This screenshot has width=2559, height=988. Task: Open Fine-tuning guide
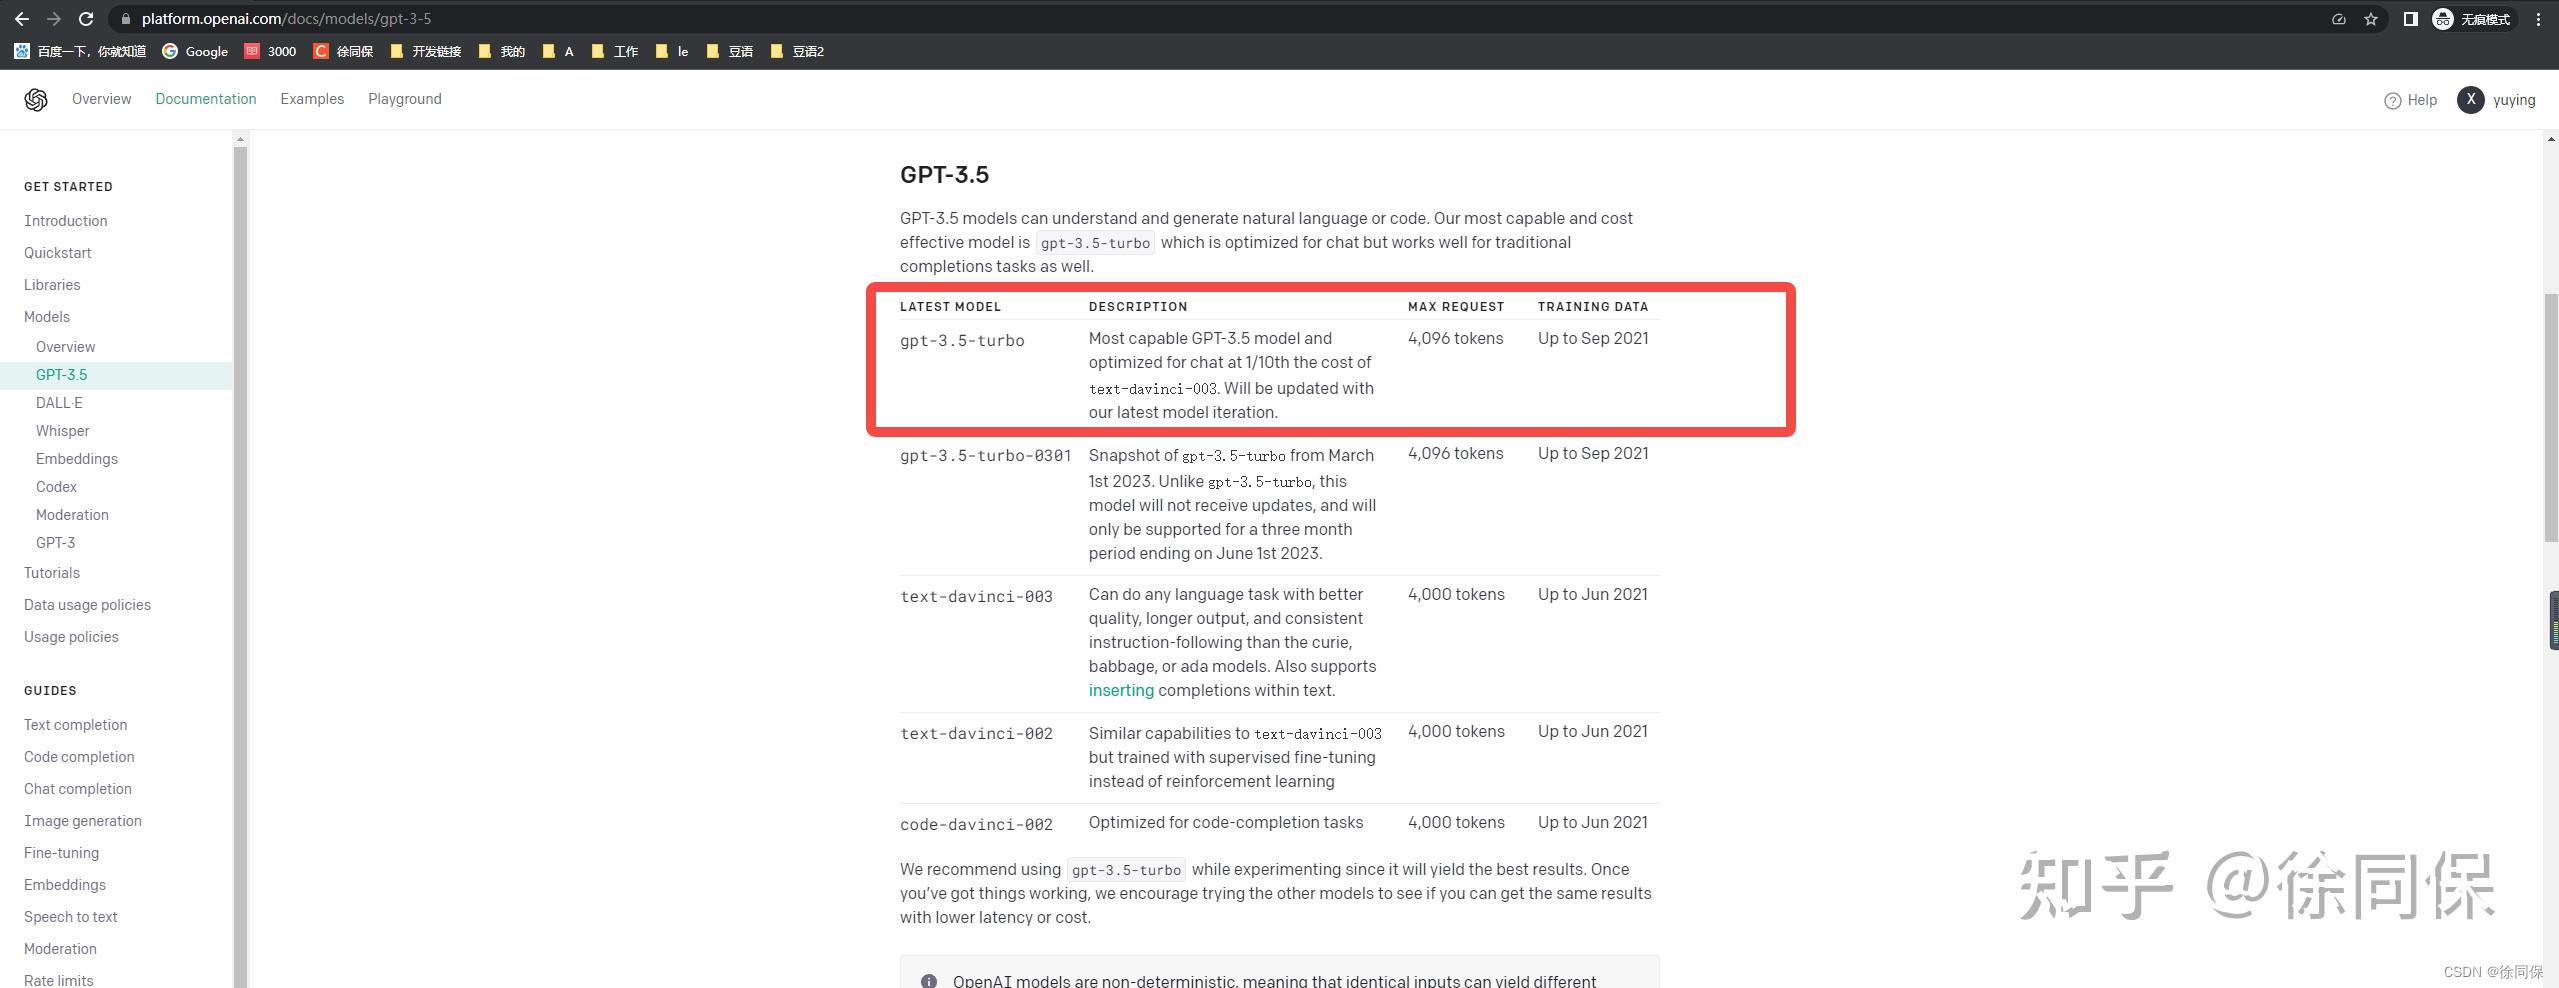click(62, 853)
